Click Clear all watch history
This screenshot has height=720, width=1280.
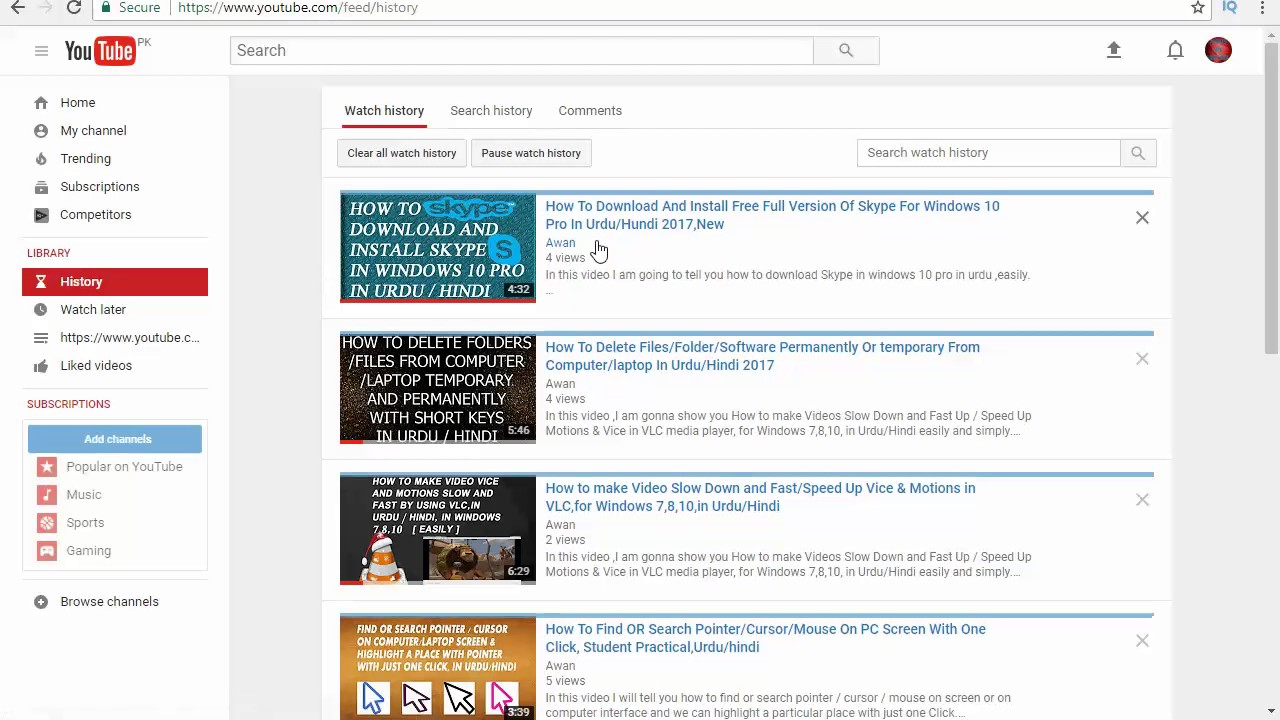click(x=402, y=153)
